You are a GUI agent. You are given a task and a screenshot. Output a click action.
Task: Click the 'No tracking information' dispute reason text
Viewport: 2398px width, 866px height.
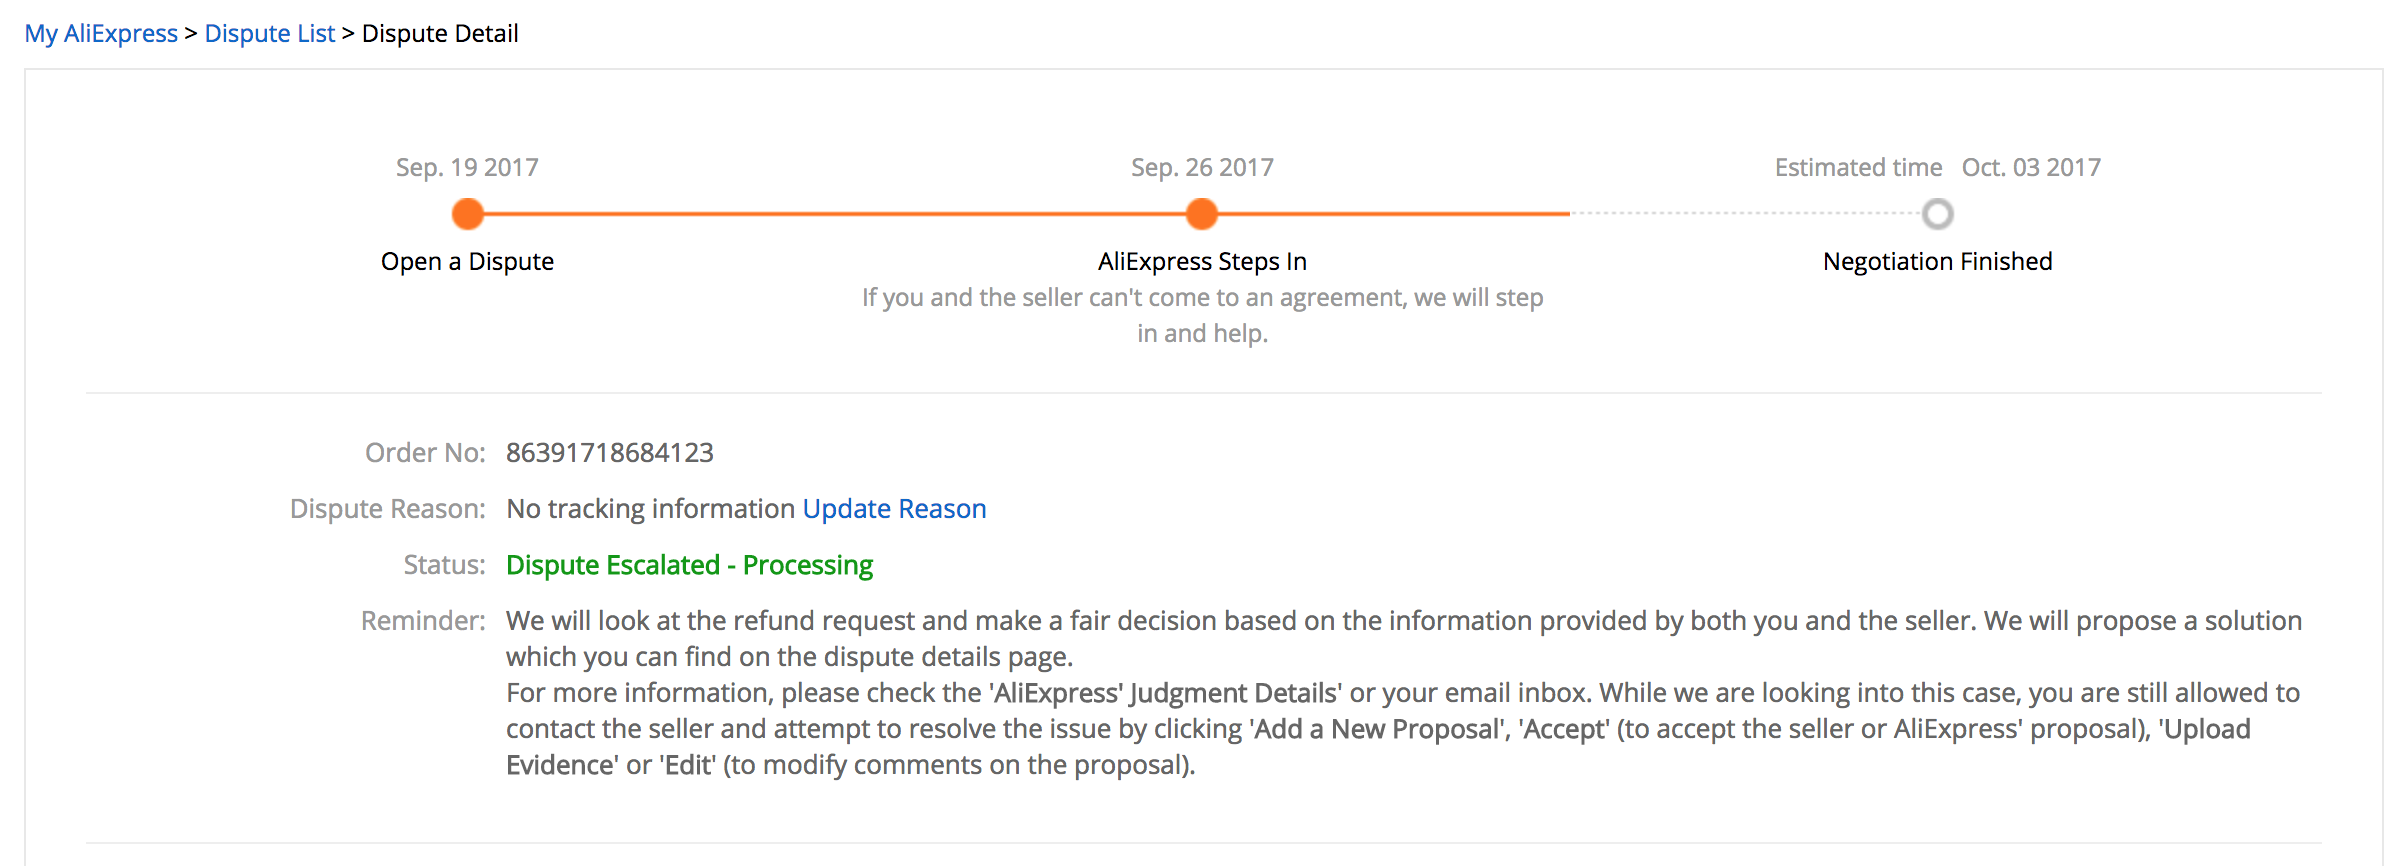[x=648, y=508]
